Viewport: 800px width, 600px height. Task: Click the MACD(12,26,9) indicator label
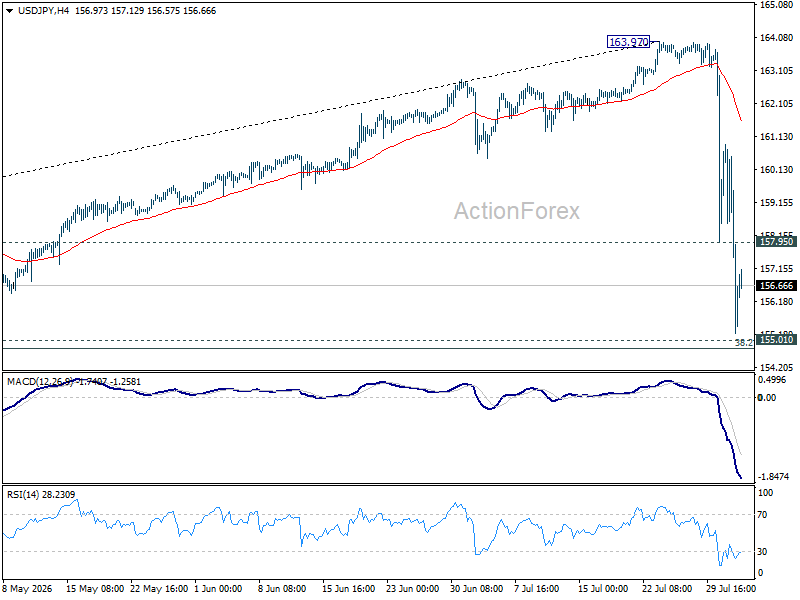point(40,382)
